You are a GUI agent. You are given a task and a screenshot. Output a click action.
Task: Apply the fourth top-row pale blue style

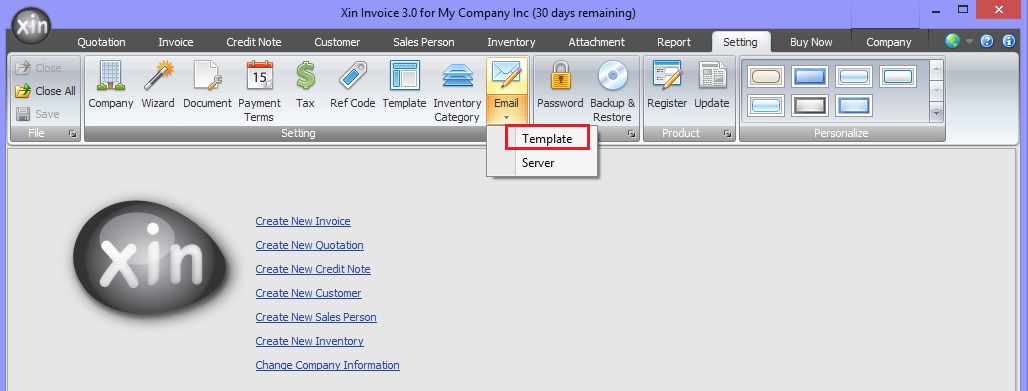[x=897, y=77]
